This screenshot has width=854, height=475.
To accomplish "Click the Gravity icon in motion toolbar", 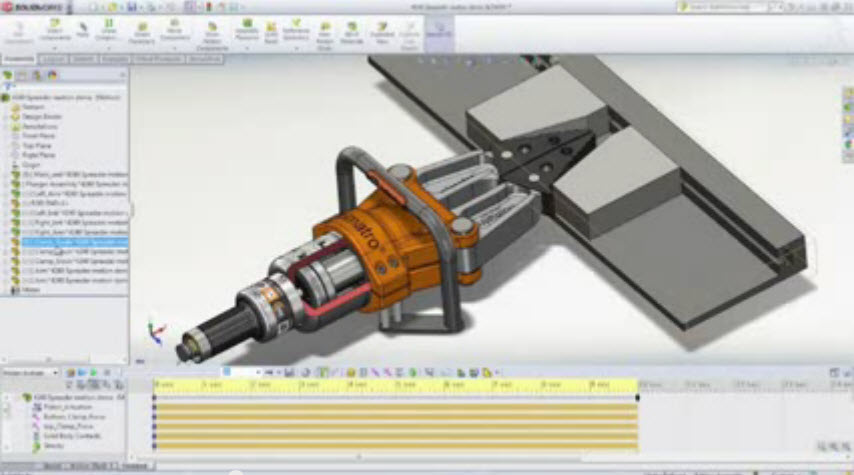I will (413, 373).
